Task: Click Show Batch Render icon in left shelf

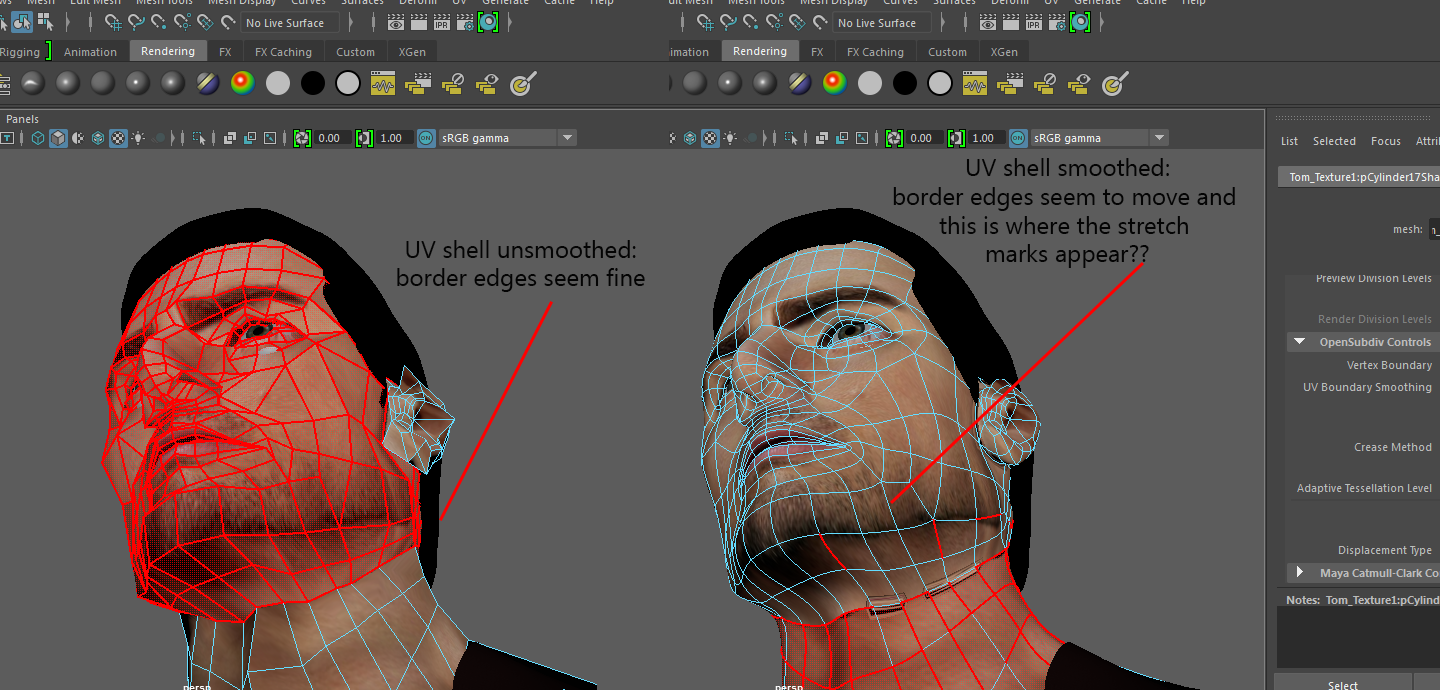Action: click(487, 84)
